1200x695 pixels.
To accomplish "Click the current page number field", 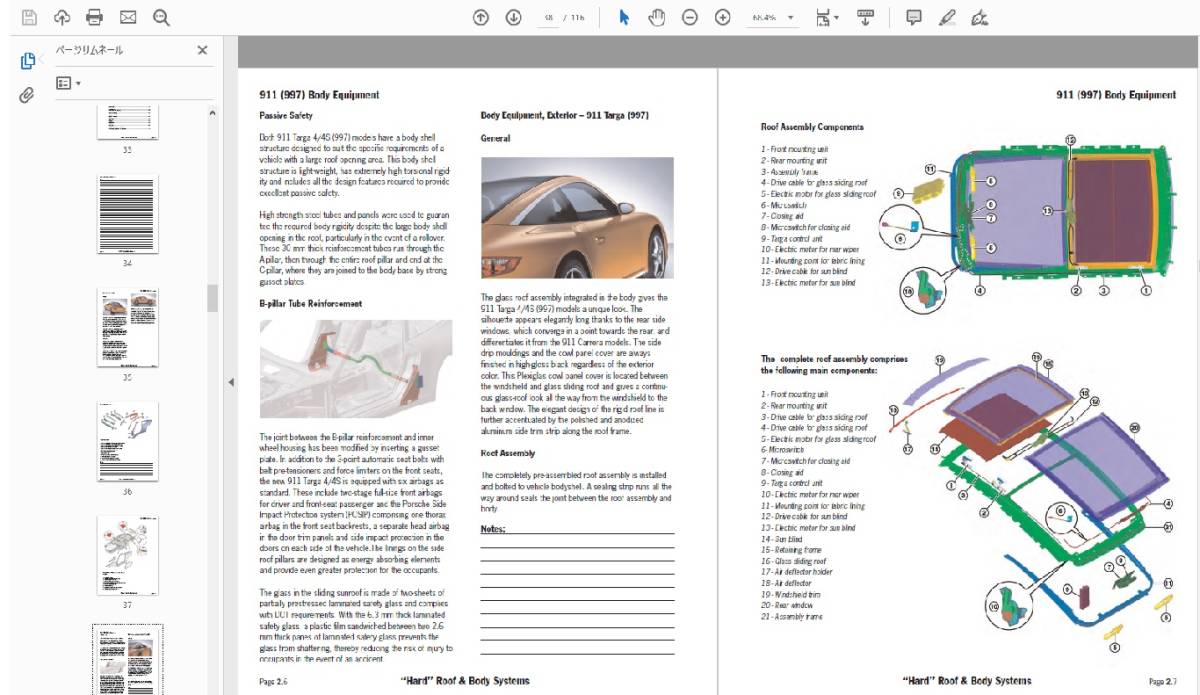I will coord(549,18).
